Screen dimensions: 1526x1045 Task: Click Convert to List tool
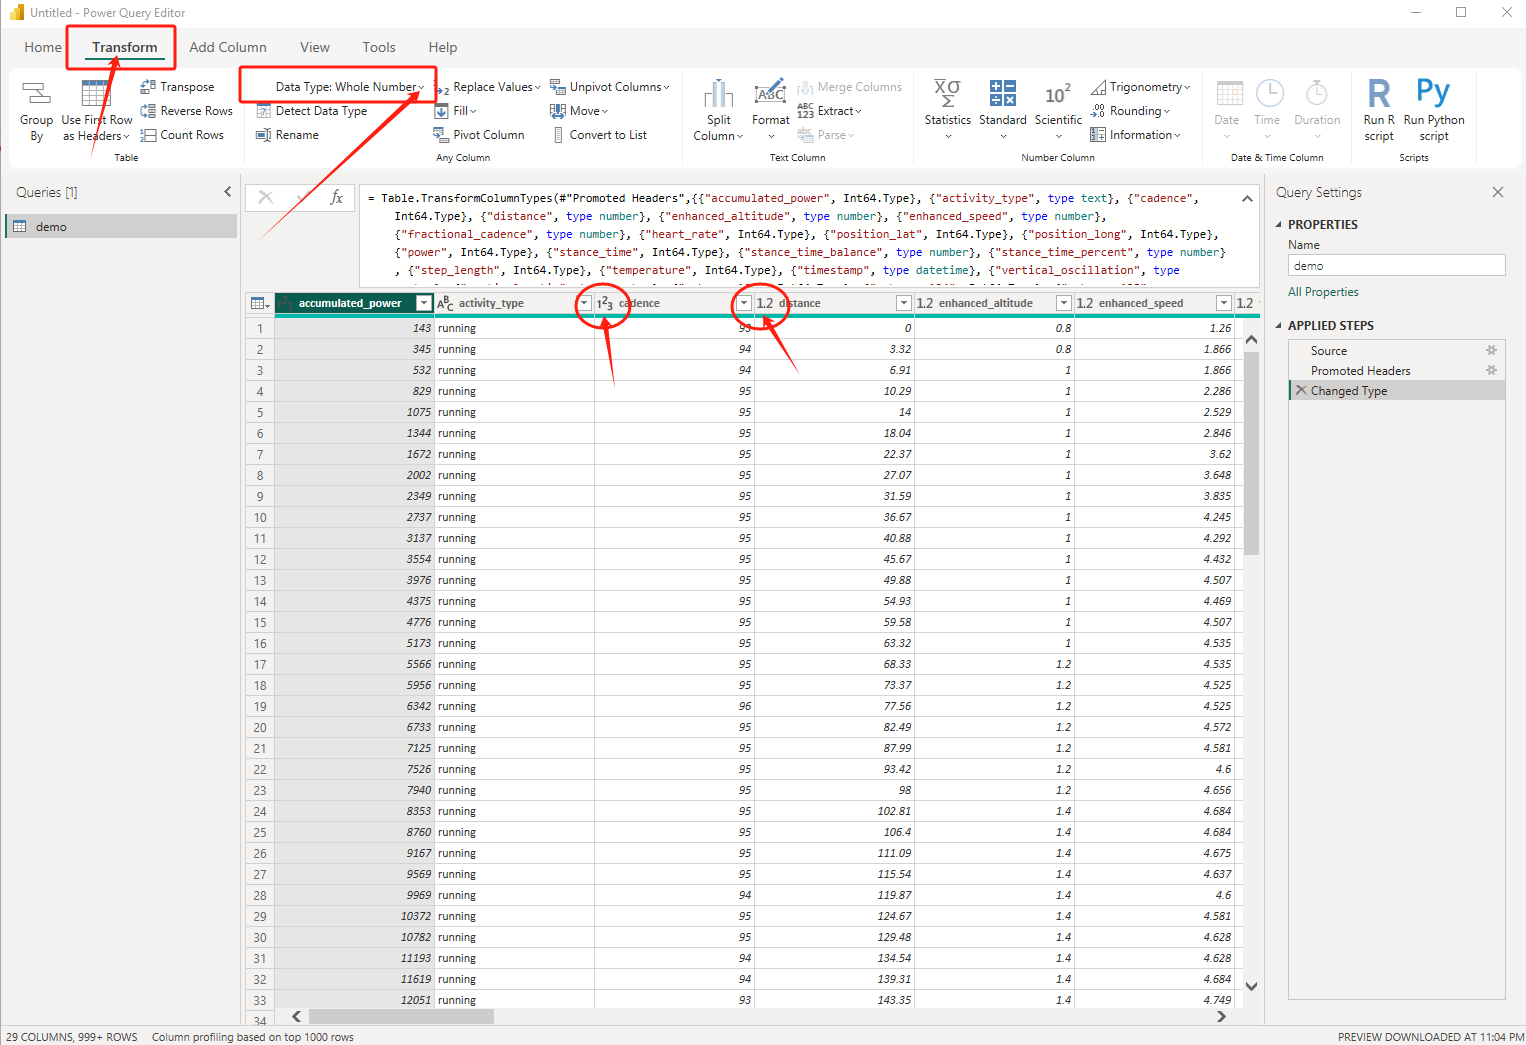(599, 135)
